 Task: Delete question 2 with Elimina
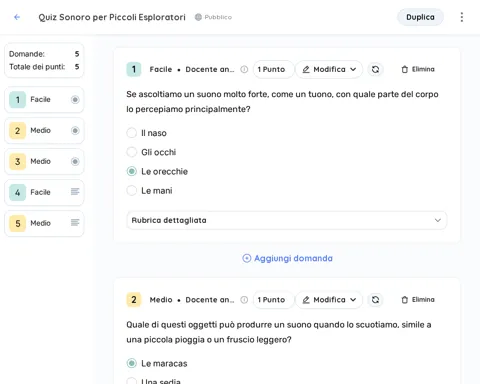tap(418, 300)
